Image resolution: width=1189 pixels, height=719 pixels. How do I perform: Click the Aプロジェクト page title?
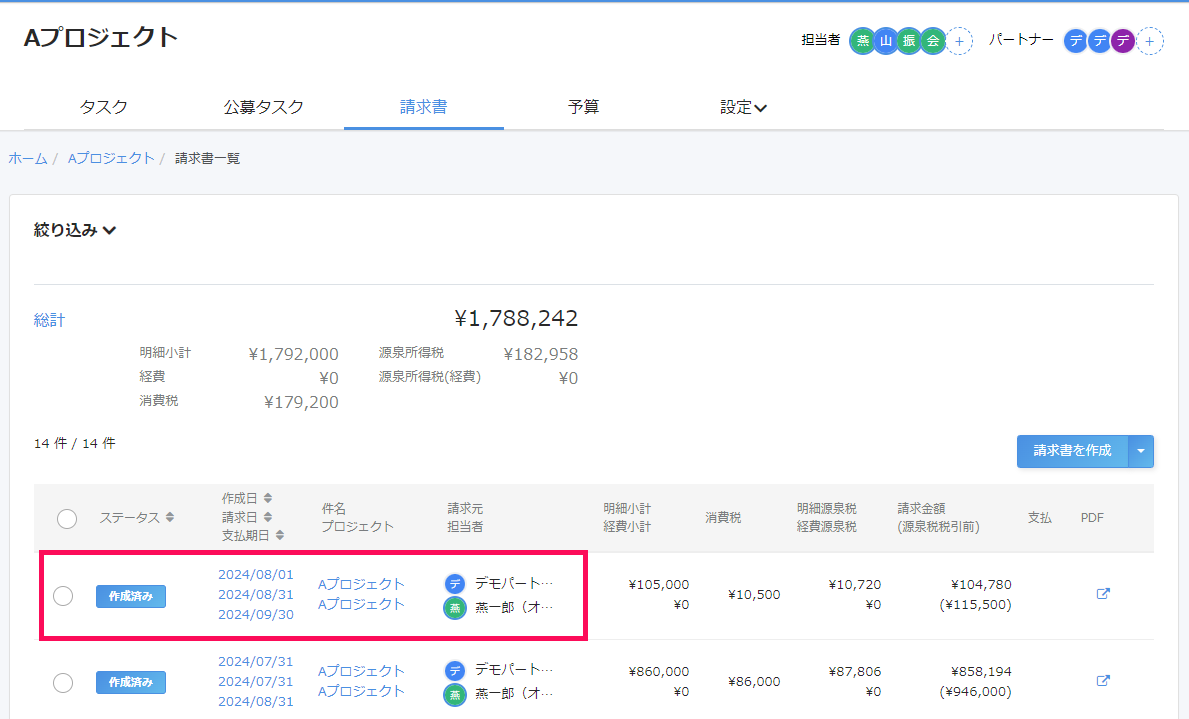[101, 38]
